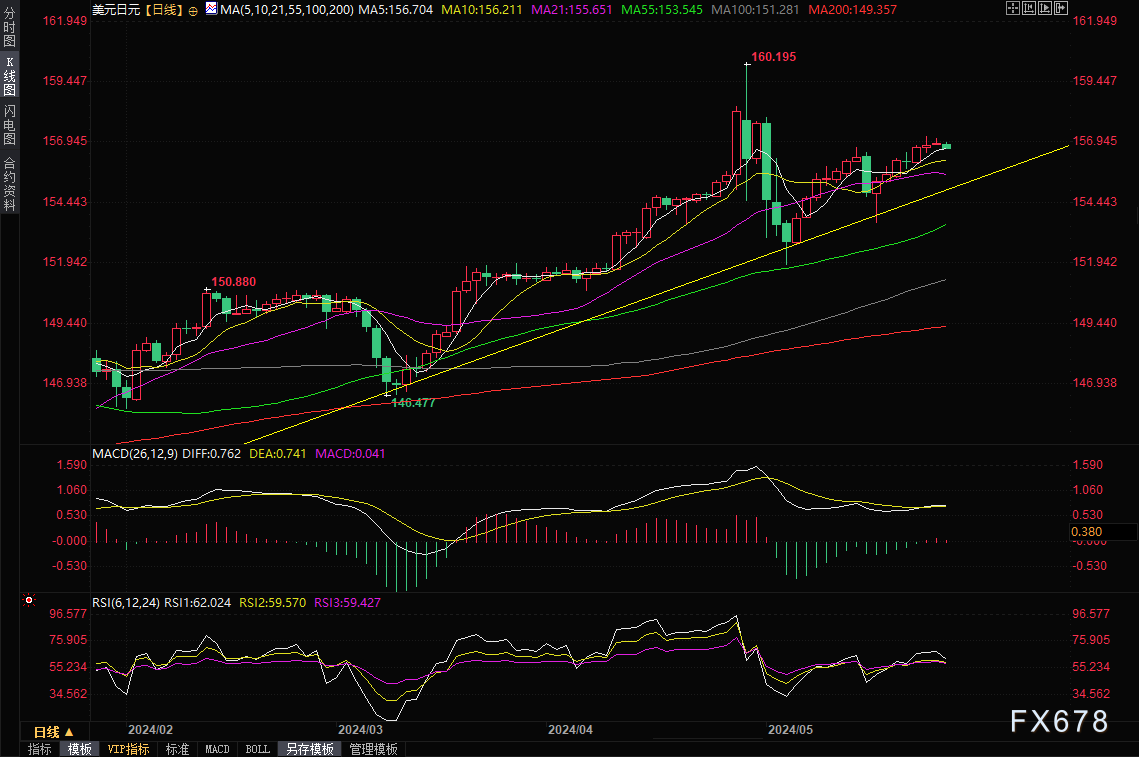Select the K线图 sidebar tab

9,76
